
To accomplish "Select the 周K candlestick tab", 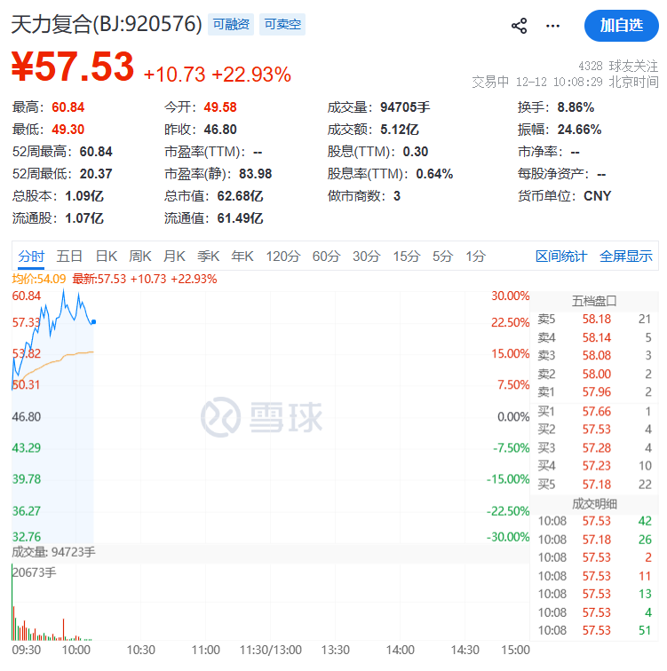I will click(x=140, y=256).
